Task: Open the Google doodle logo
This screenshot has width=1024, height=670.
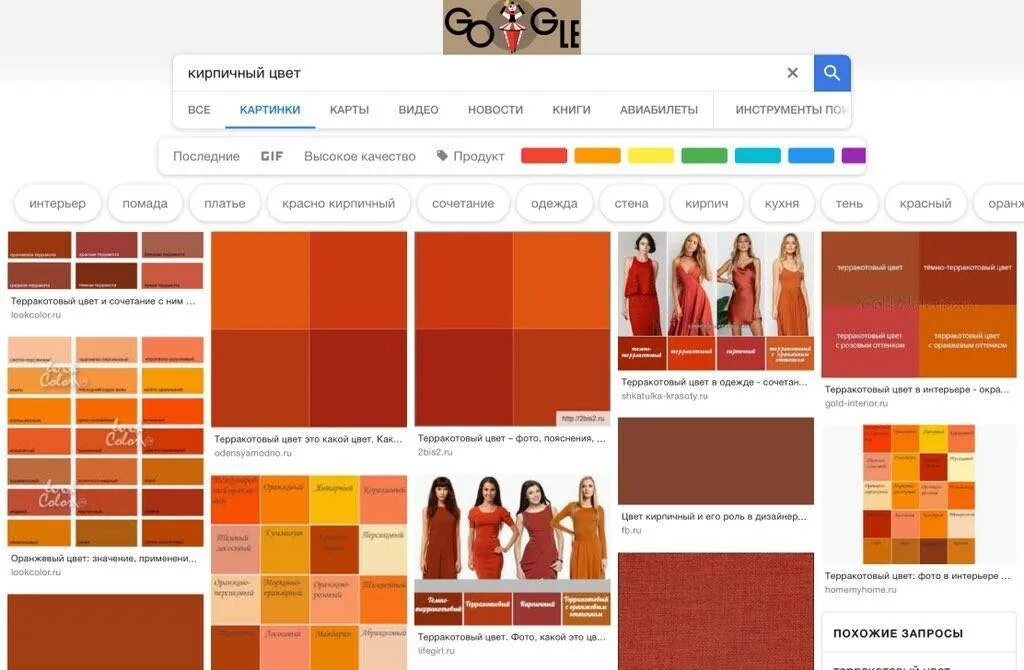Action: click(511, 27)
